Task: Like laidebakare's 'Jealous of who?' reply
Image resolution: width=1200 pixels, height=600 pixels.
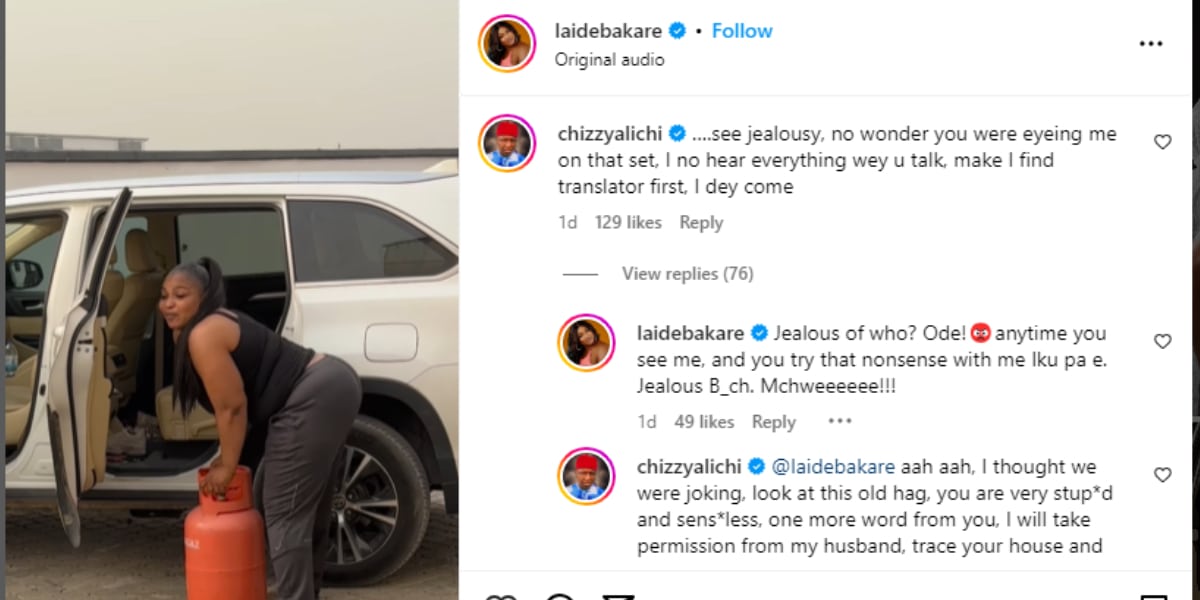Action: click(x=1162, y=341)
